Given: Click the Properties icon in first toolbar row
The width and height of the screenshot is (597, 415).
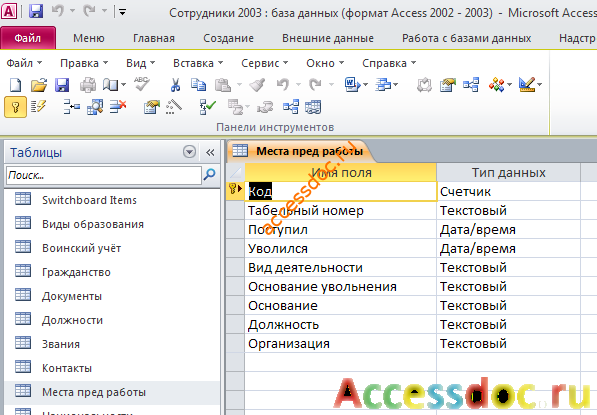Looking at the screenshot, I should pos(448,85).
